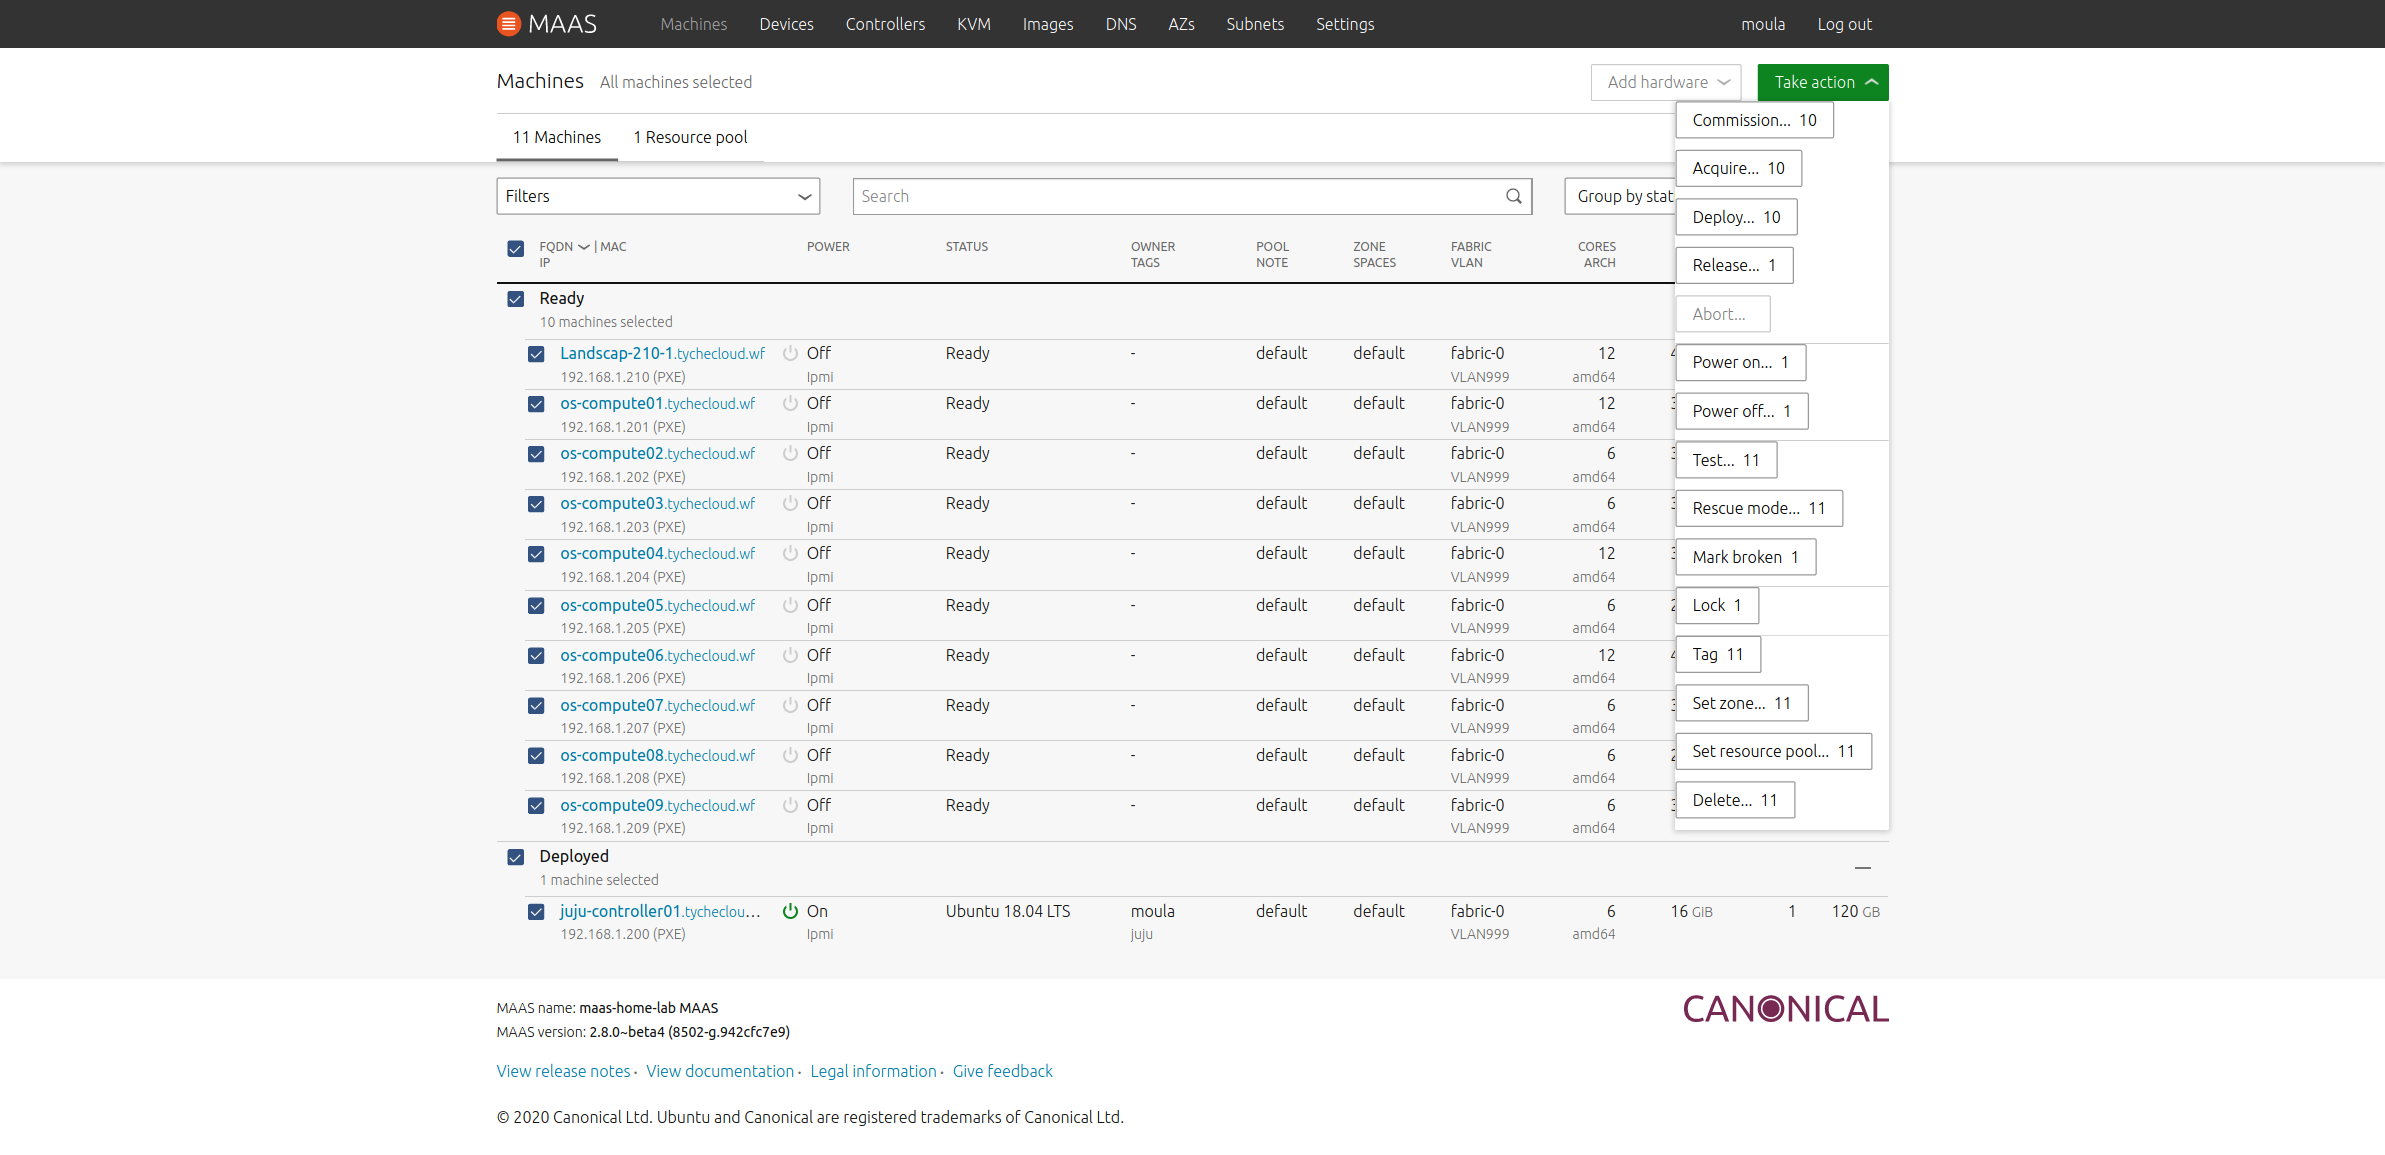This screenshot has width=2385, height=1155.
Task: Click power icon for os-compute04
Action: [x=790, y=553]
